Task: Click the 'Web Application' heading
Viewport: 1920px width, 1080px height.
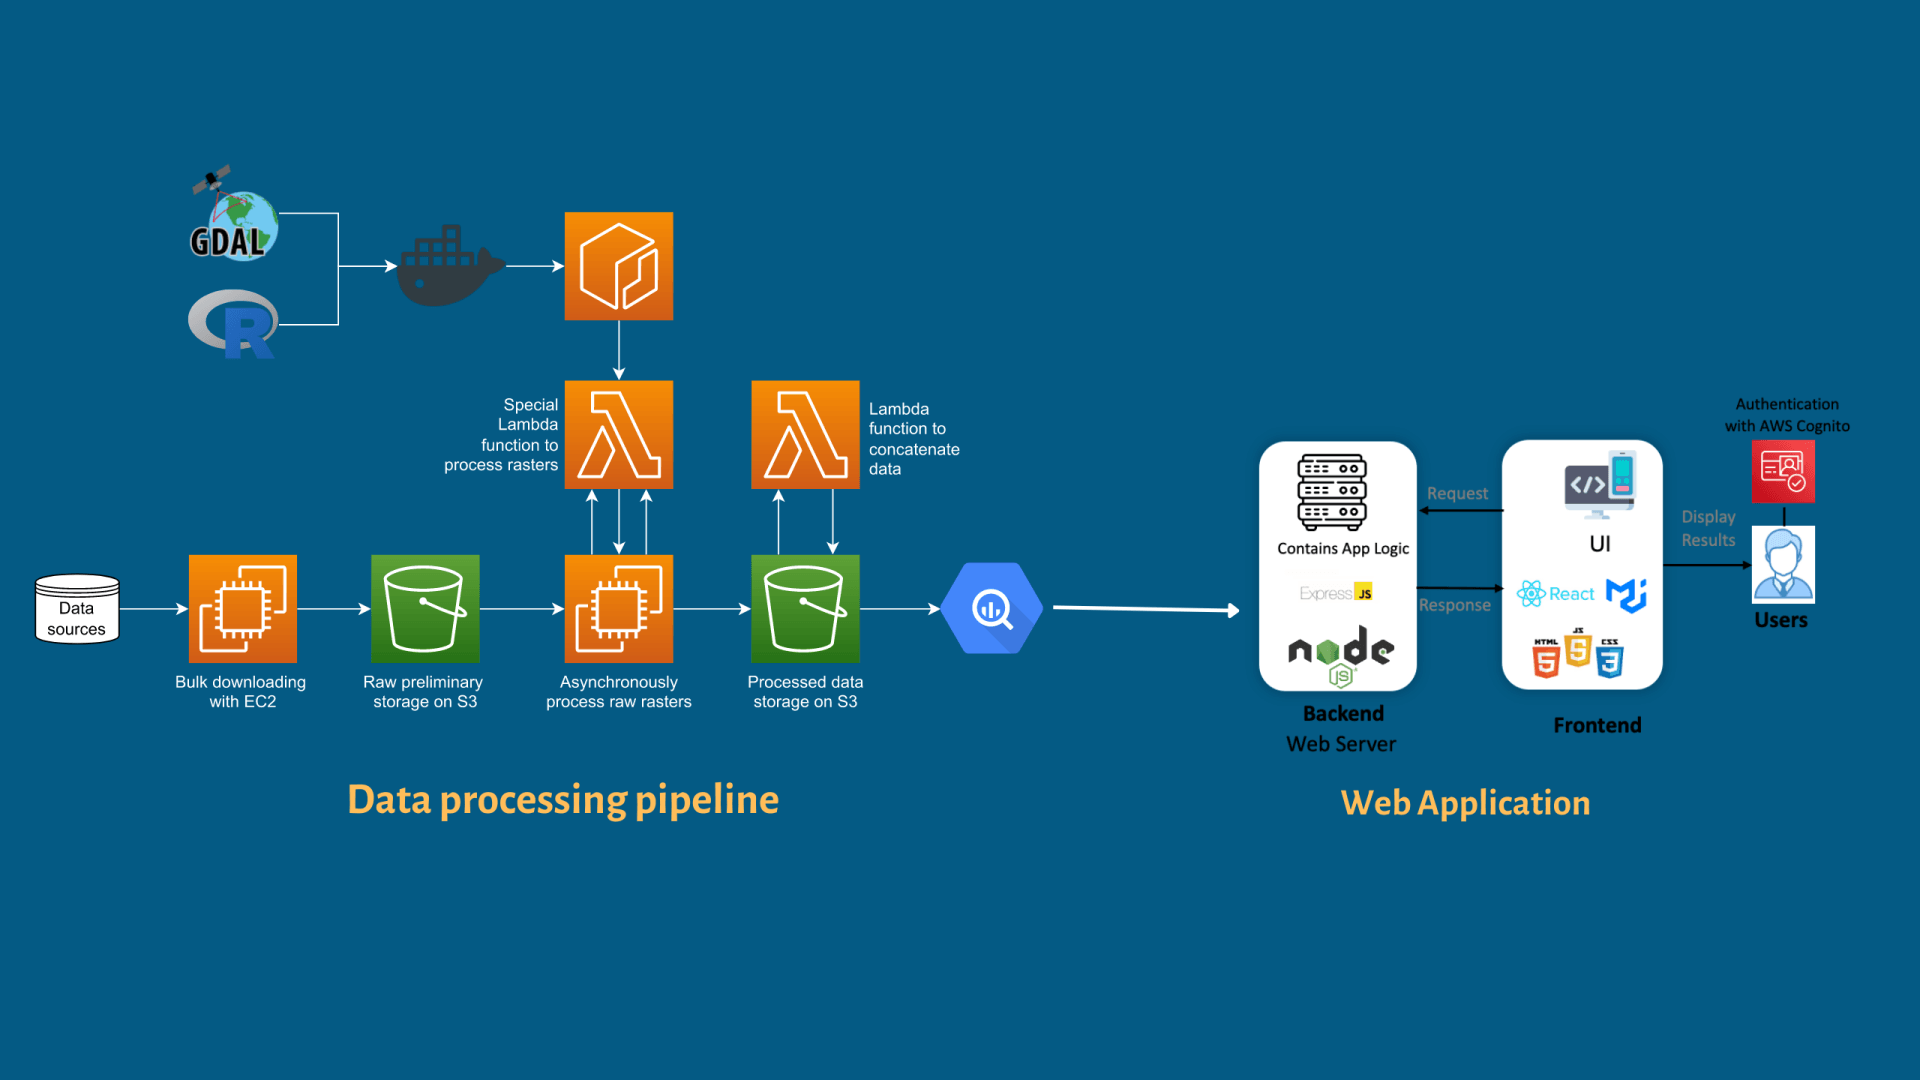Action: [1465, 803]
